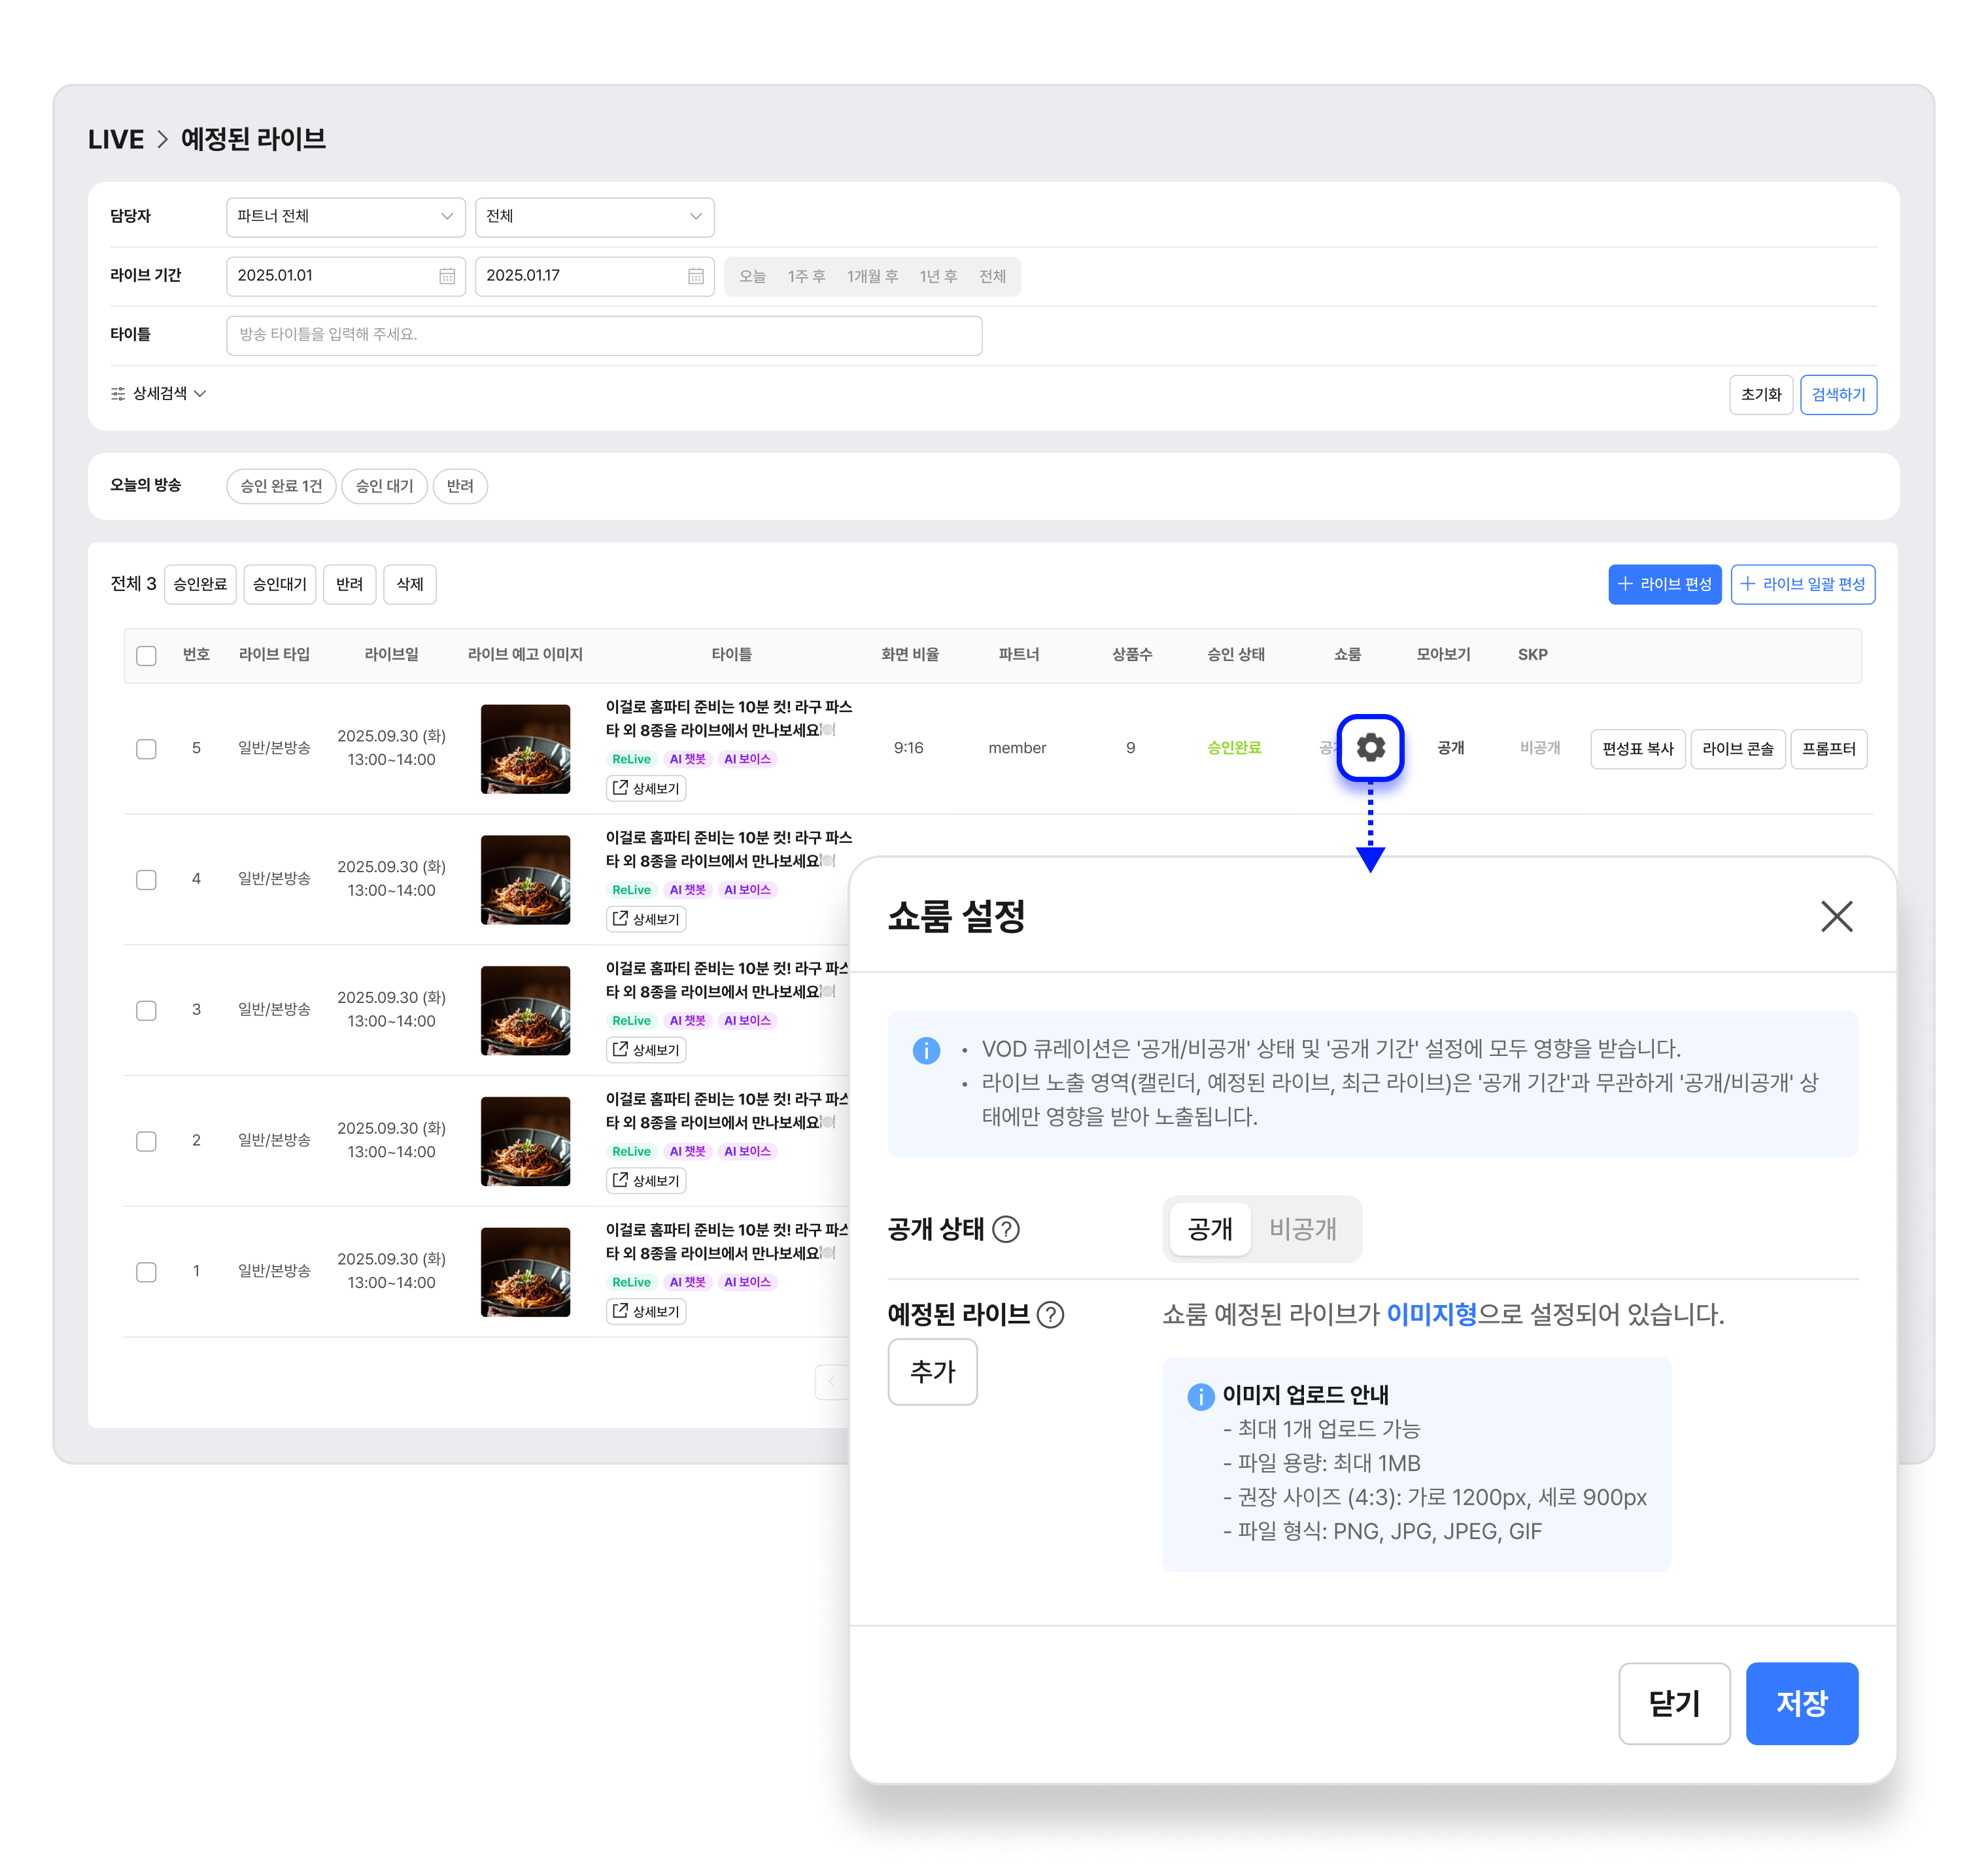Click help icon next to 예정된 라이브

pyautogui.click(x=1050, y=1314)
